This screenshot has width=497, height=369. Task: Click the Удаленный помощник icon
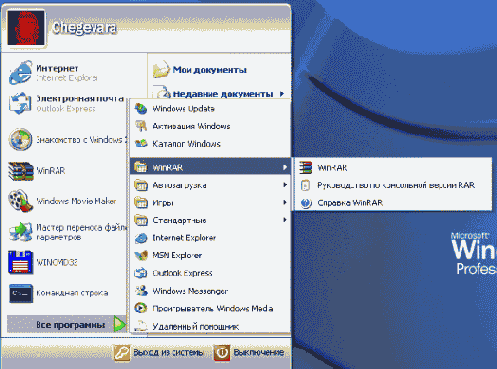tap(141, 326)
